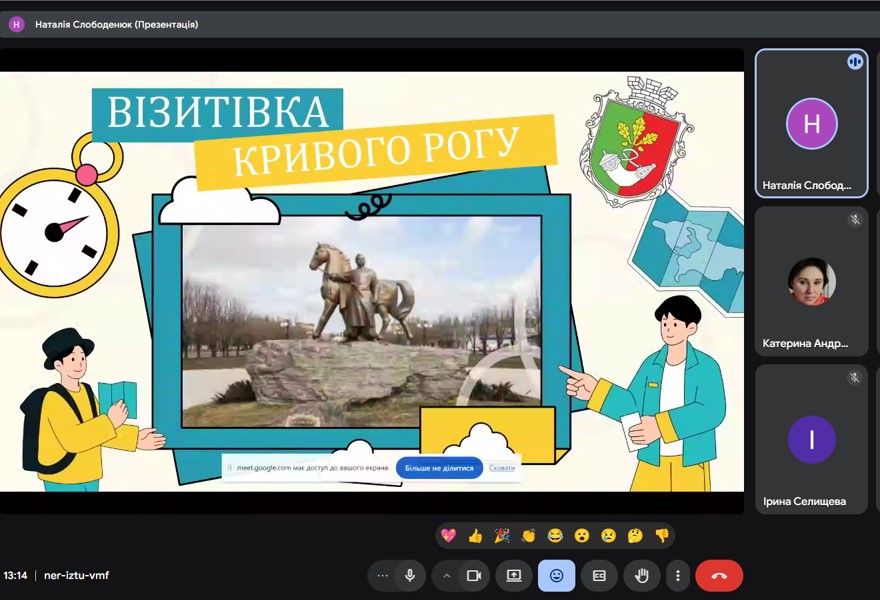880x600 pixels.
Task: Open the three-dot more options menu
Action: (x=677, y=576)
